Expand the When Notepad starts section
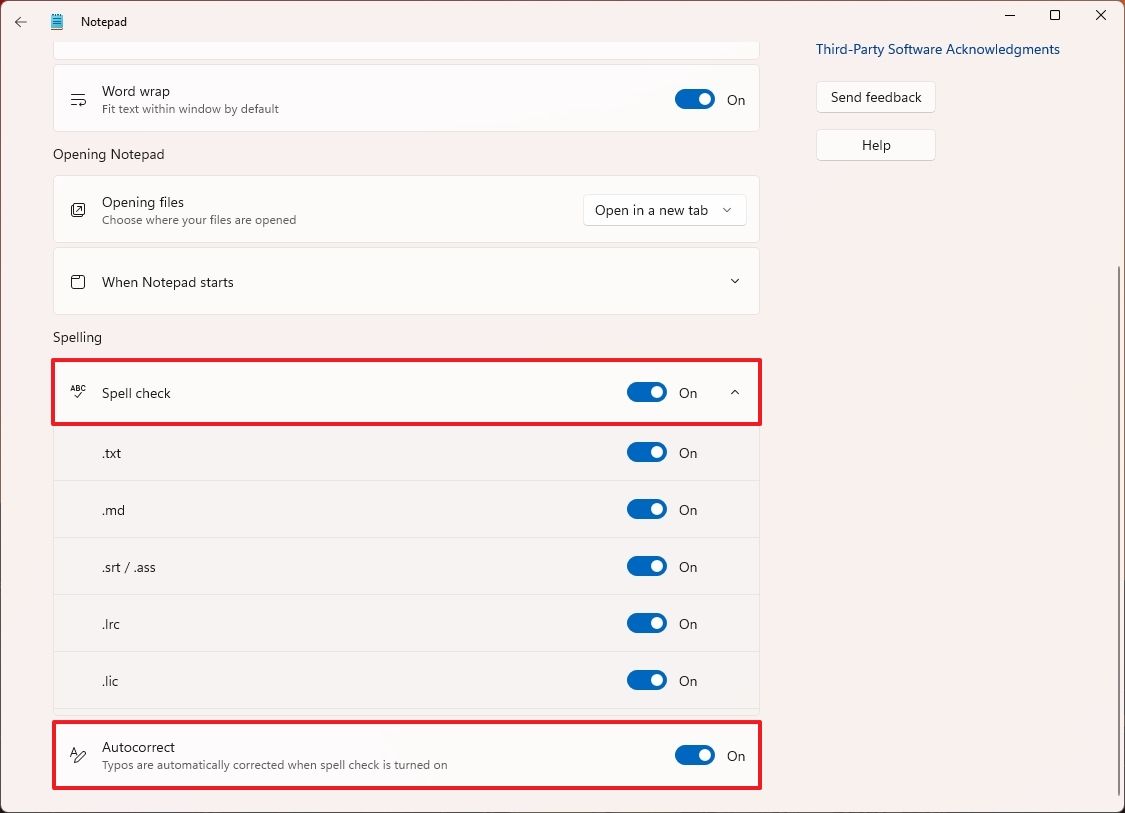Screen dimensions: 1125x813 735,282
